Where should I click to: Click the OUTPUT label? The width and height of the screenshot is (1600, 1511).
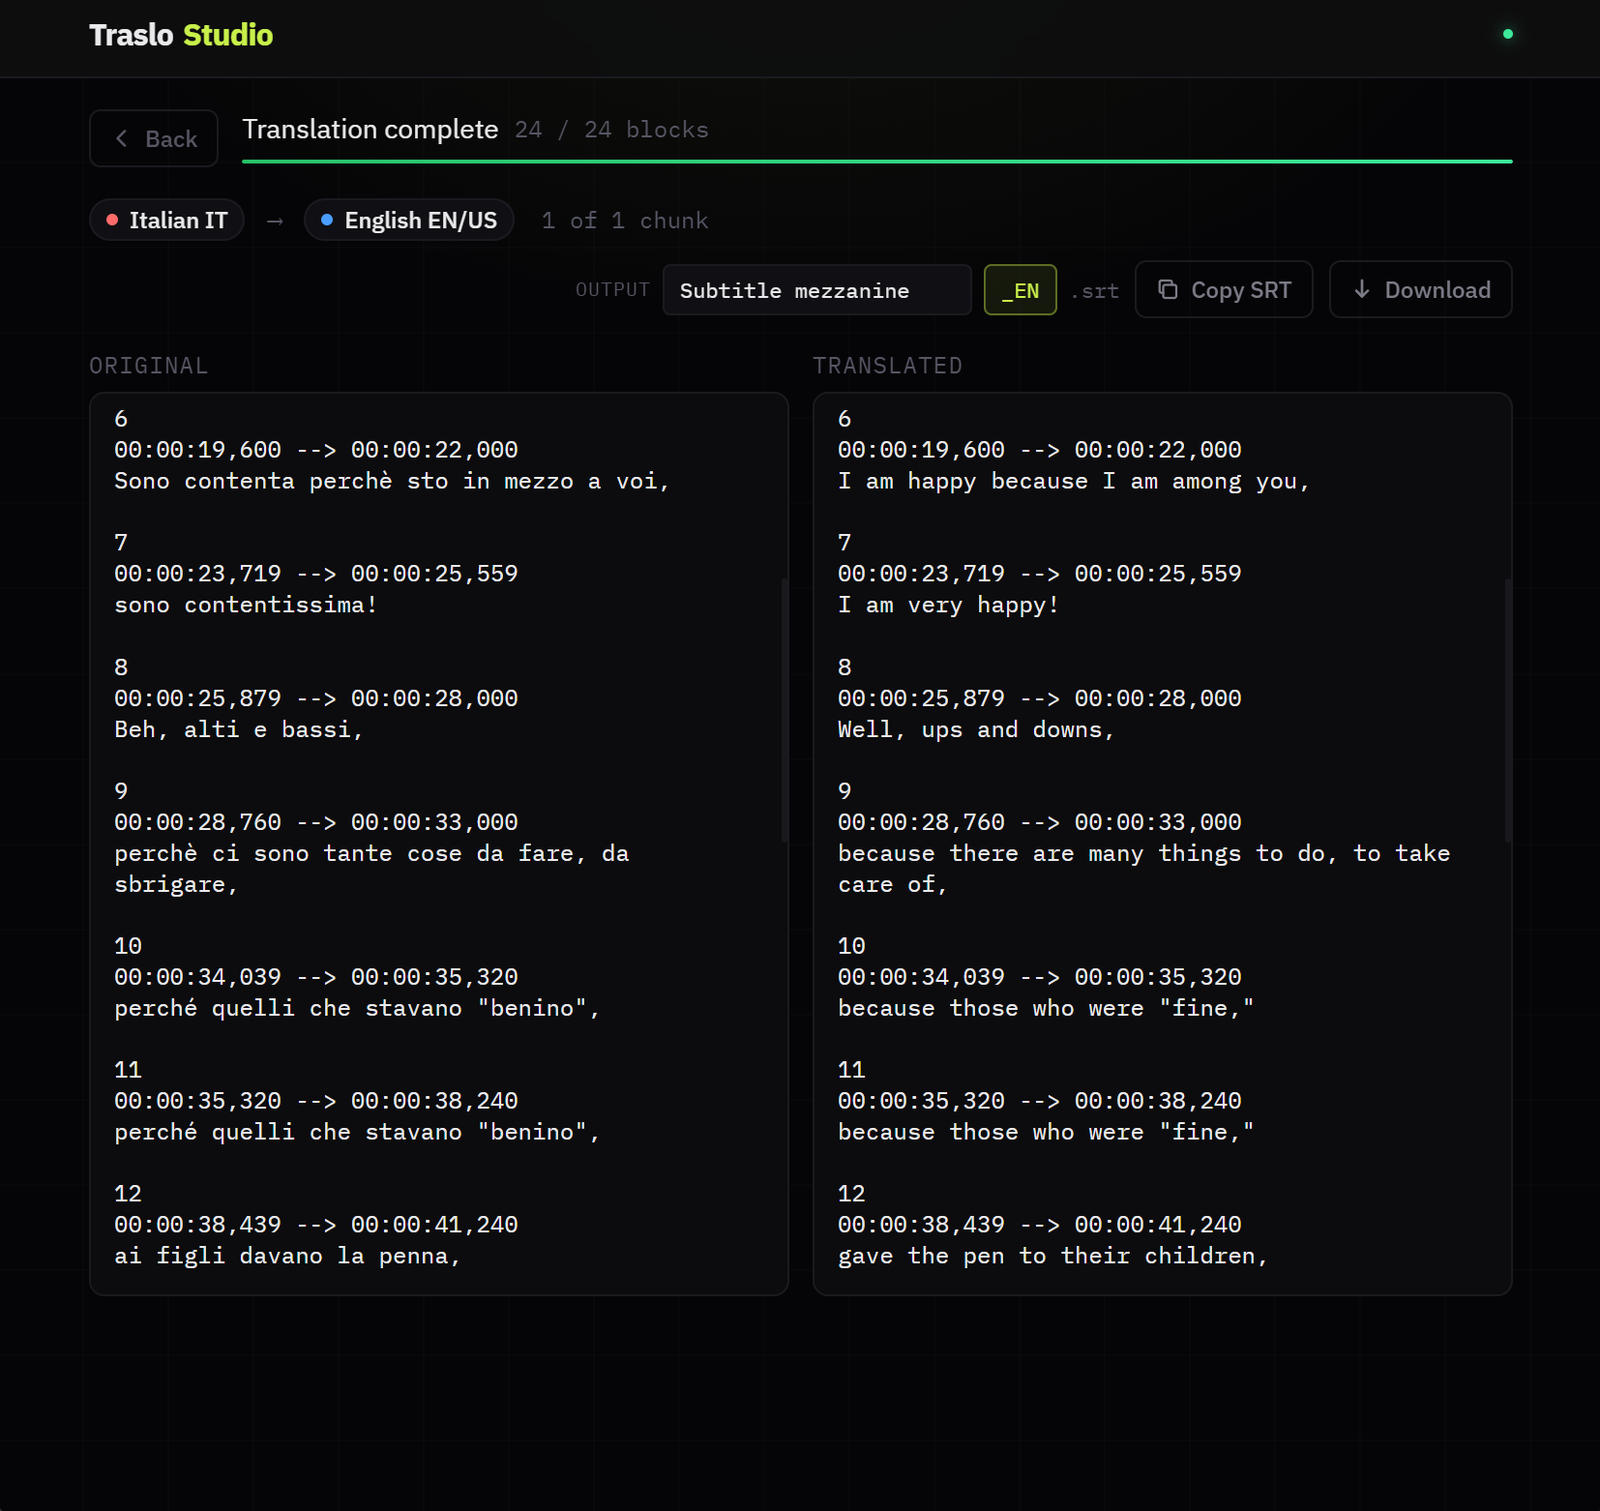(x=613, y=290)
